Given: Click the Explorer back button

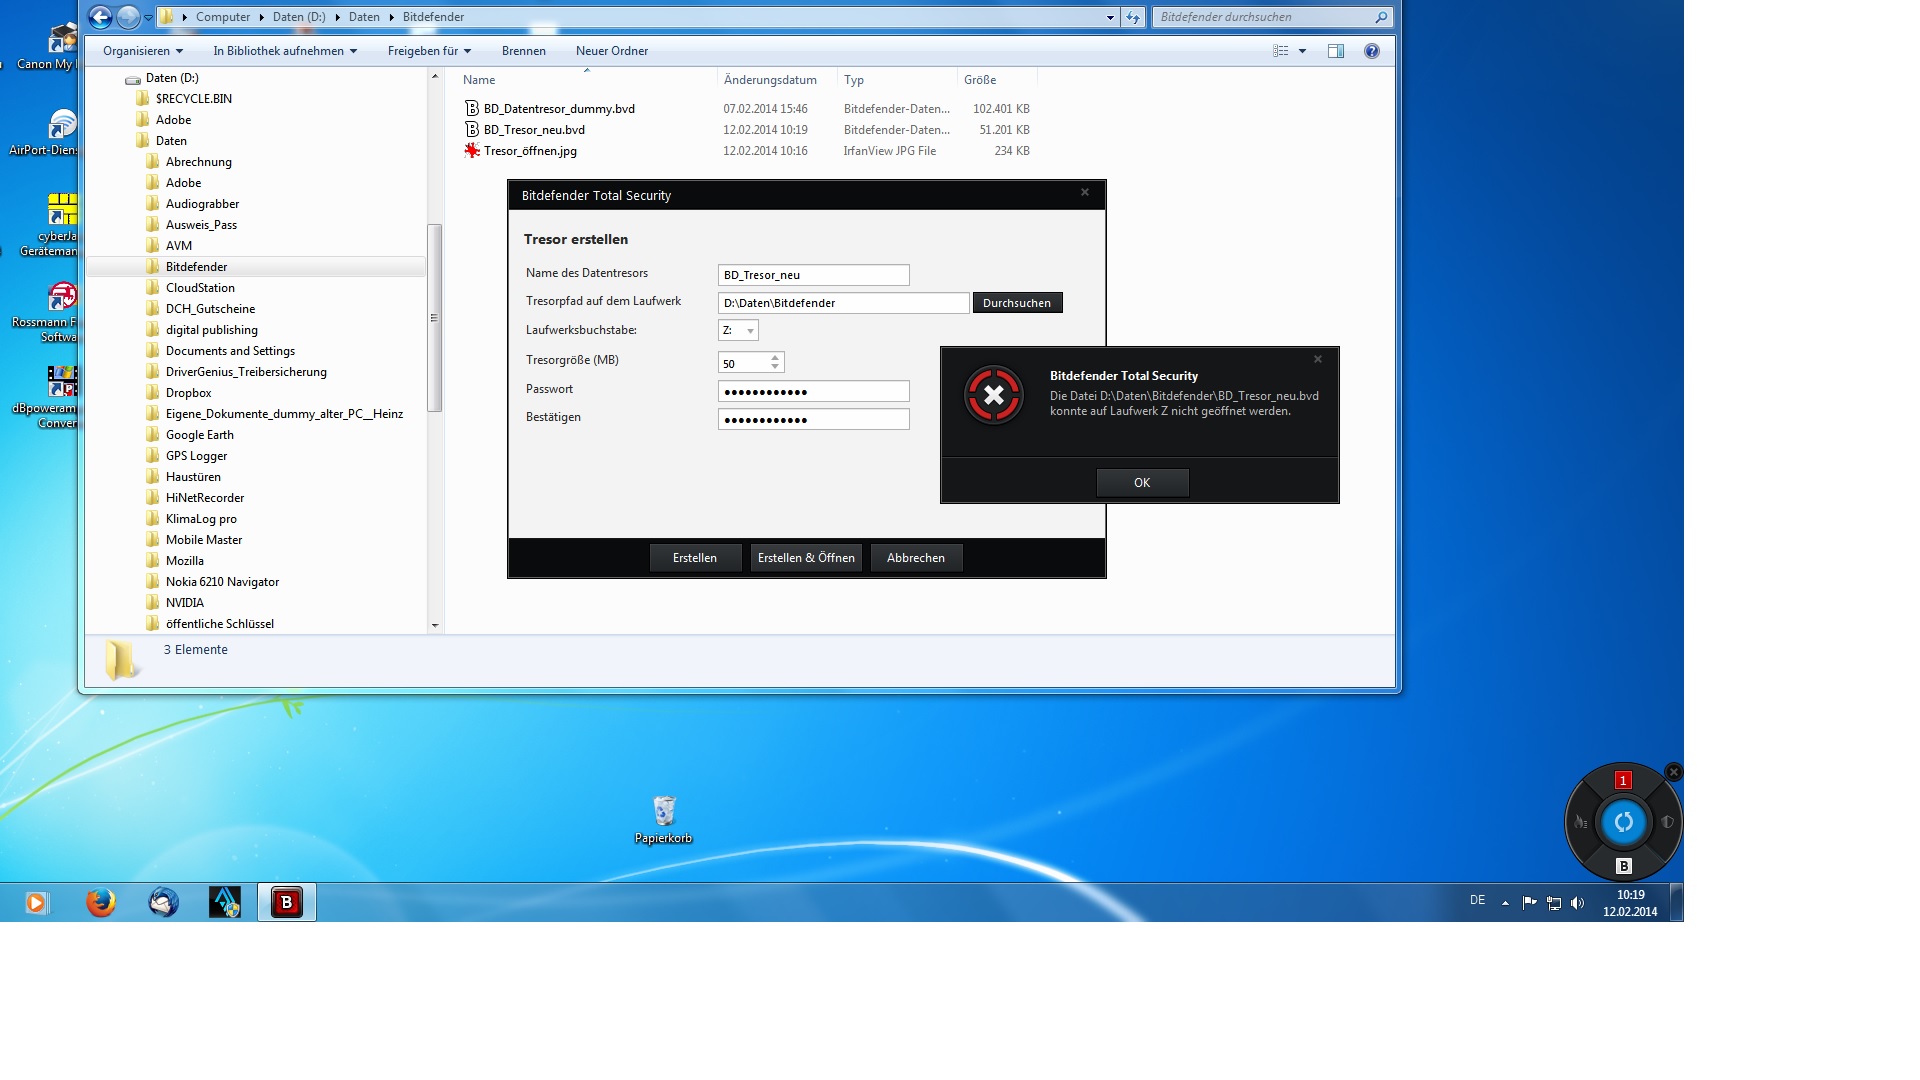Looking at the screenshot, I should tap(100, 16).
